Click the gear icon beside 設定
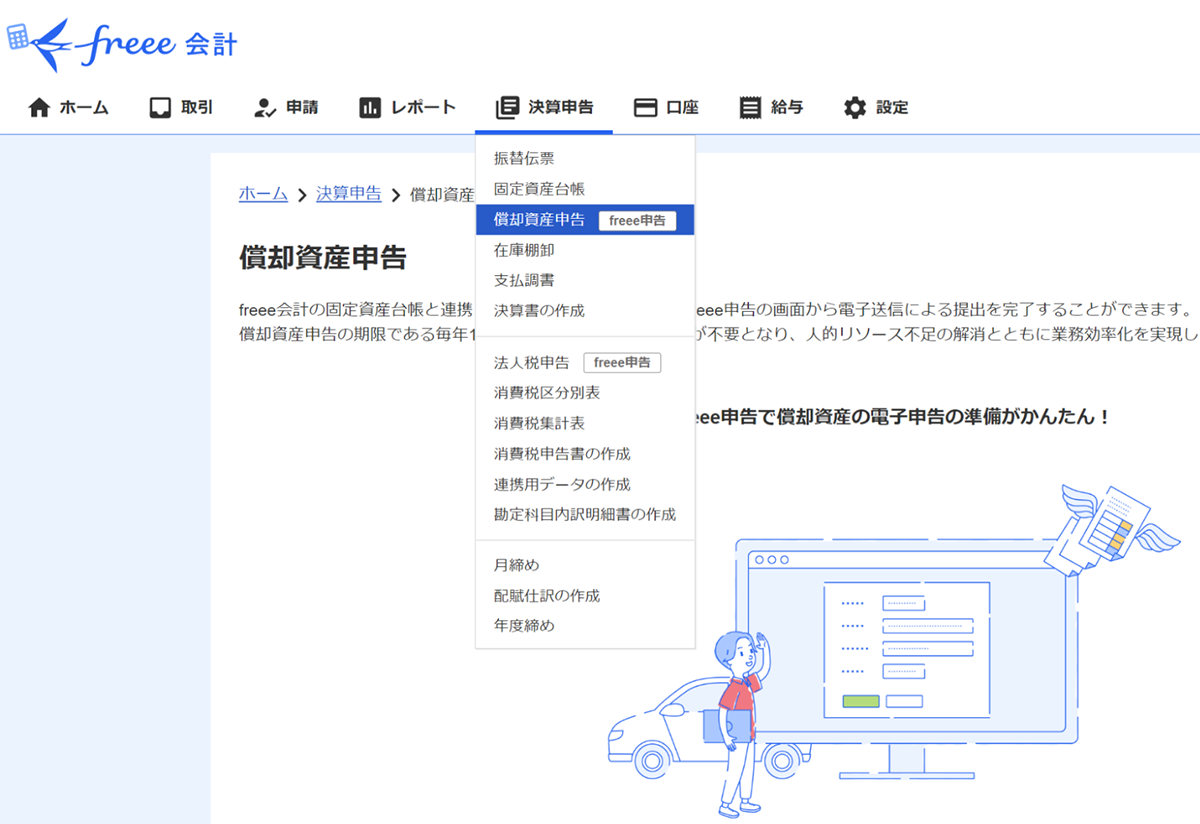The image size is (1200, 824). (854, 108)
